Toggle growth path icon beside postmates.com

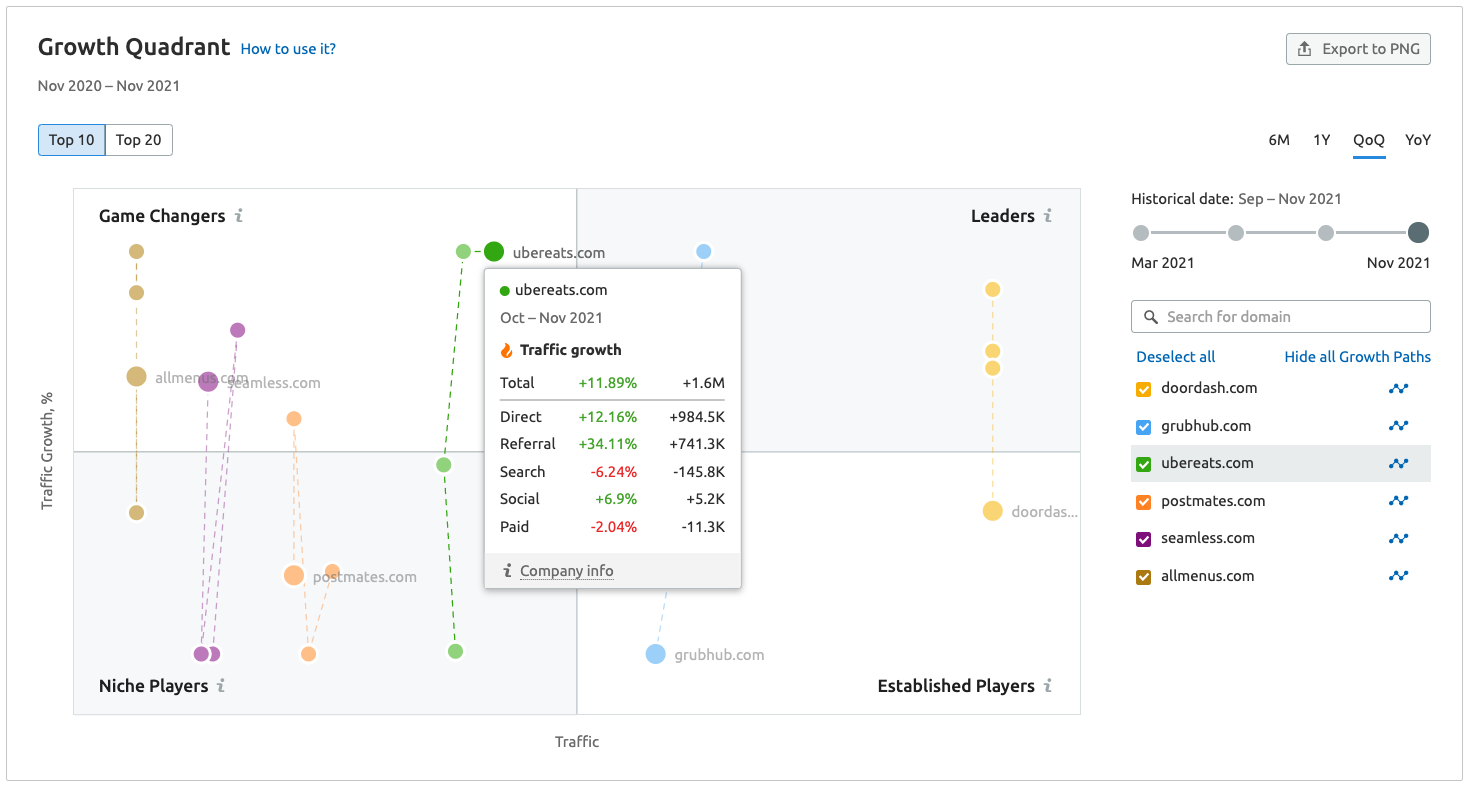point(1398,501)
